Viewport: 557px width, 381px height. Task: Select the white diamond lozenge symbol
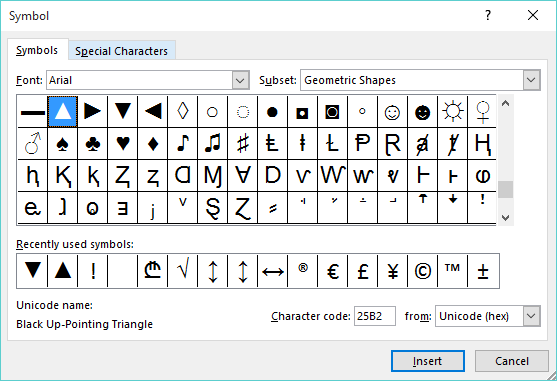coord(183,112)
